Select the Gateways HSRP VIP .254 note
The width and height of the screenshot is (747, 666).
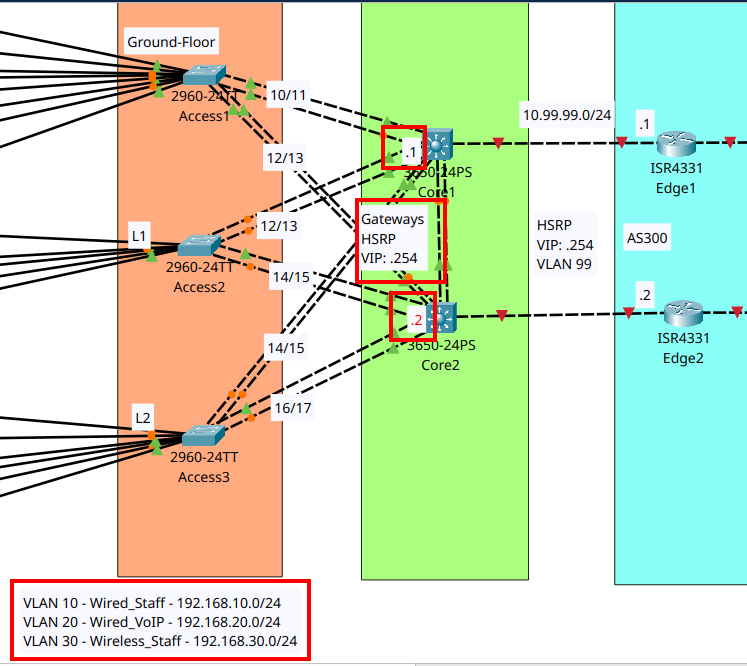point(394,238)
